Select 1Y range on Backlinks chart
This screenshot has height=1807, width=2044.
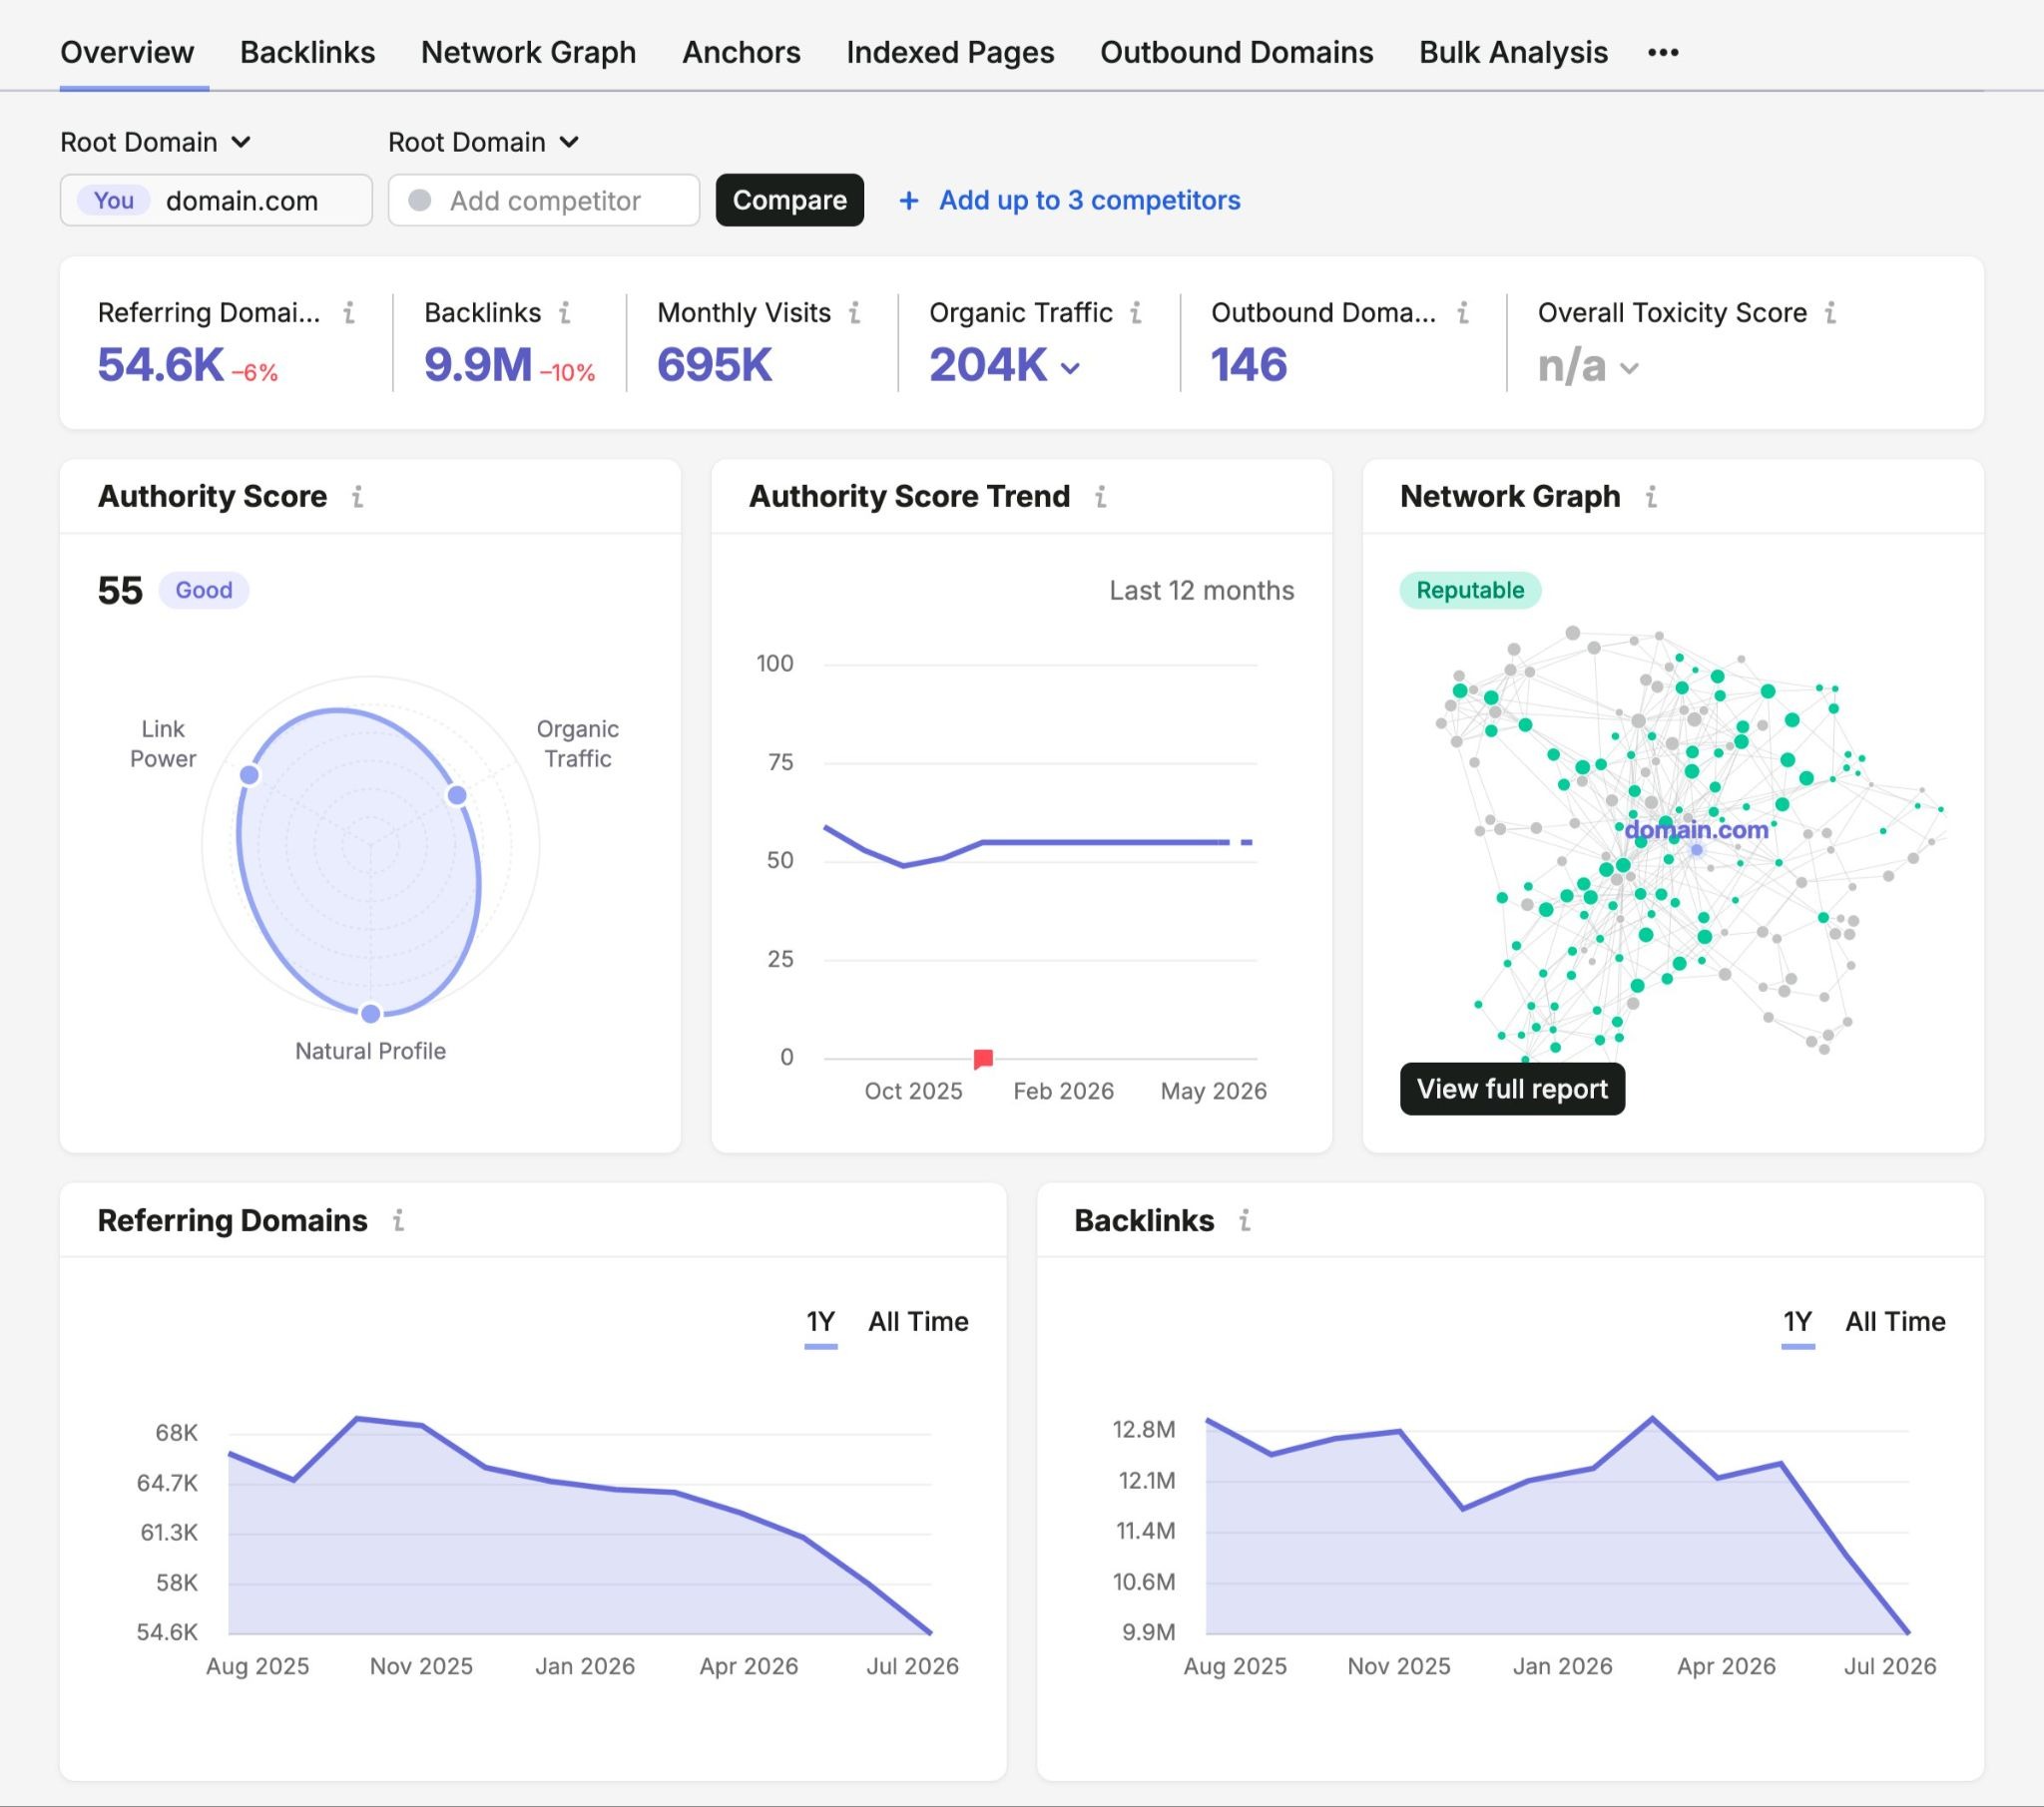click(1797, 1322)
